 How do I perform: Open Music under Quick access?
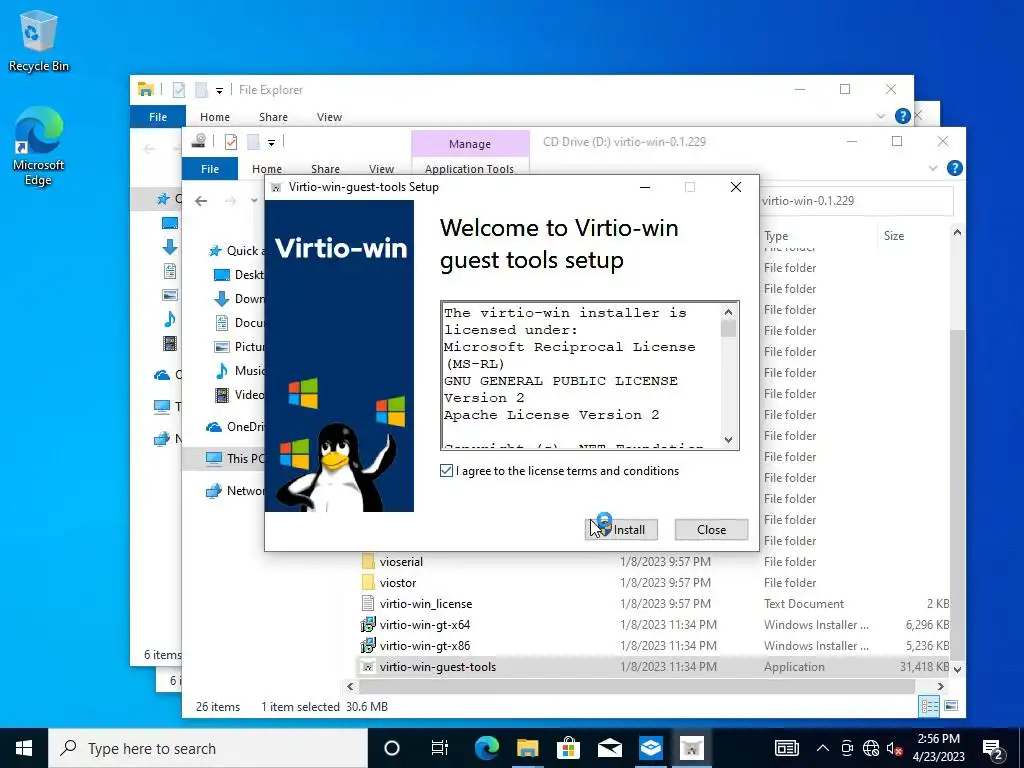tap(240, 371)
